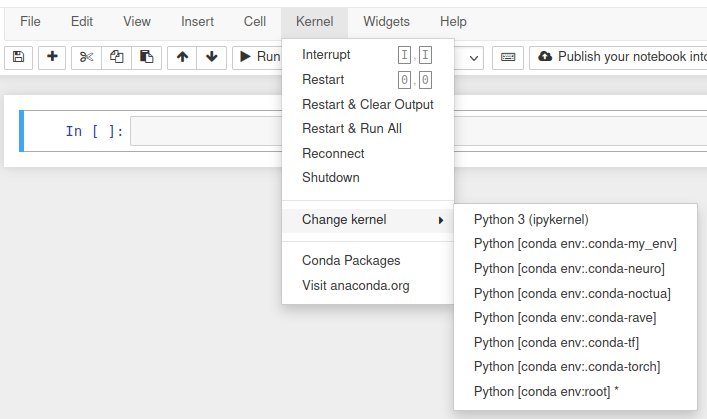Open Visit anaconda.org link
This screenshot has height=419, width=707.
click(355, 285)
